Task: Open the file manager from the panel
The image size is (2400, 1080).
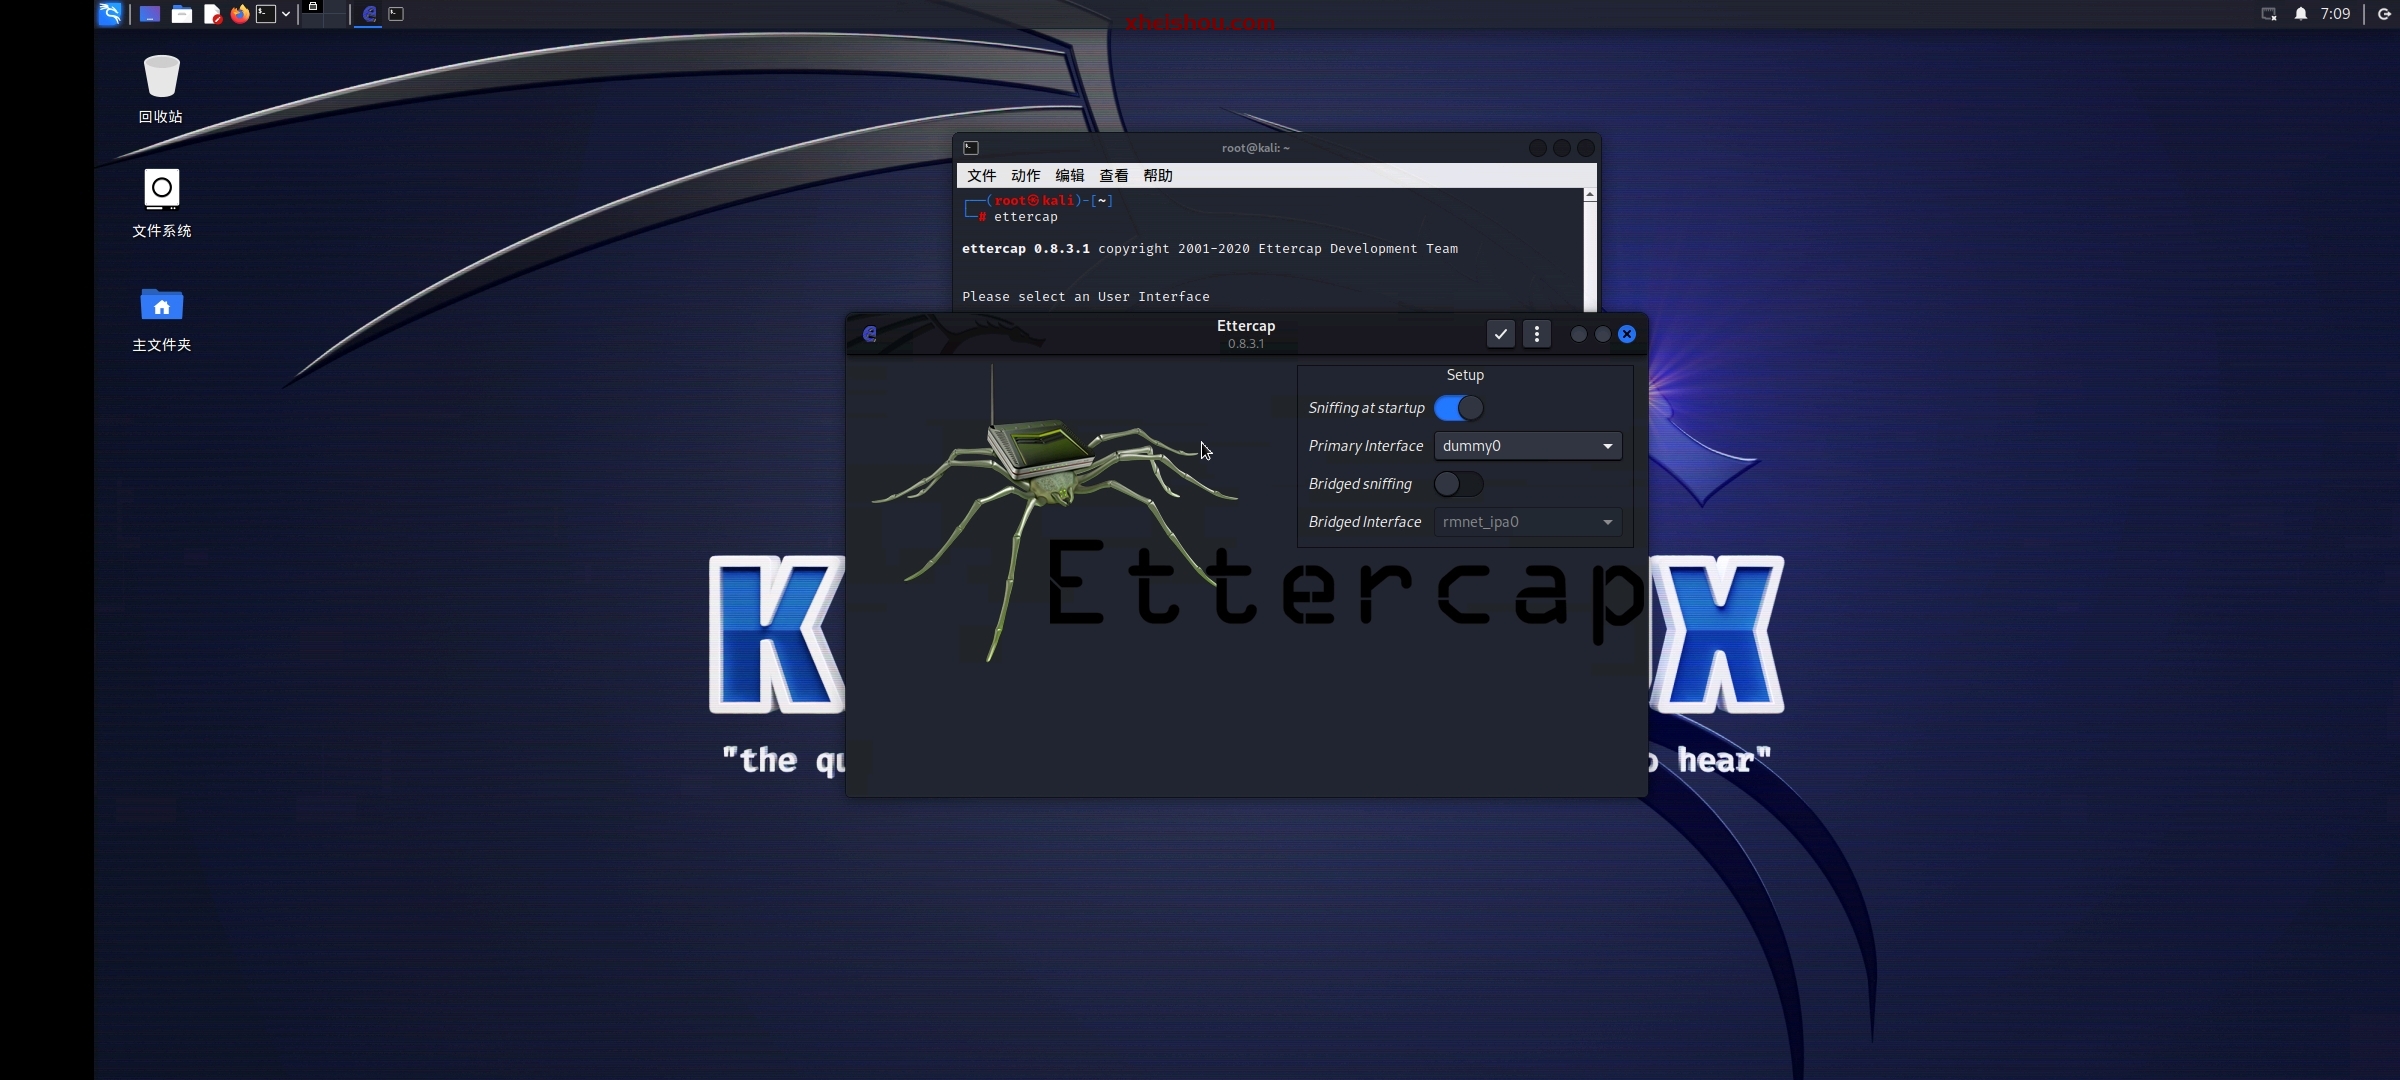Action: [x=181, y=14]
